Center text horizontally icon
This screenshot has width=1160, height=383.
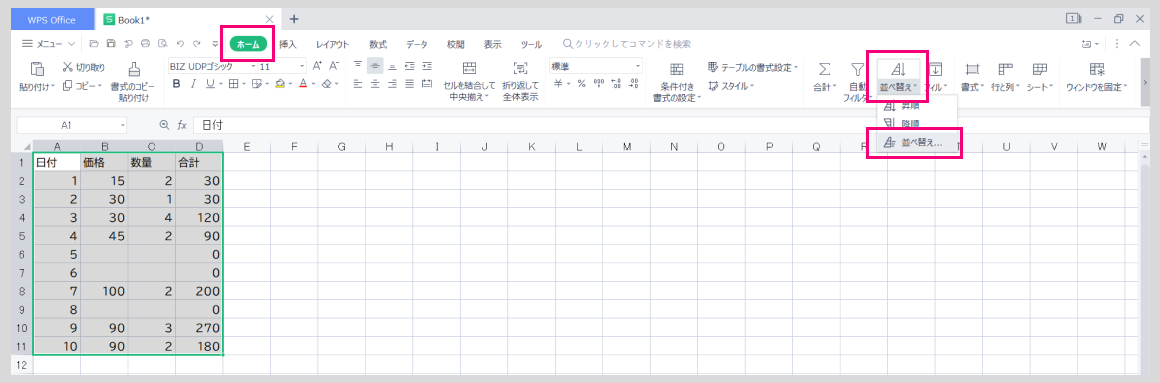click(x=375, y=84)
